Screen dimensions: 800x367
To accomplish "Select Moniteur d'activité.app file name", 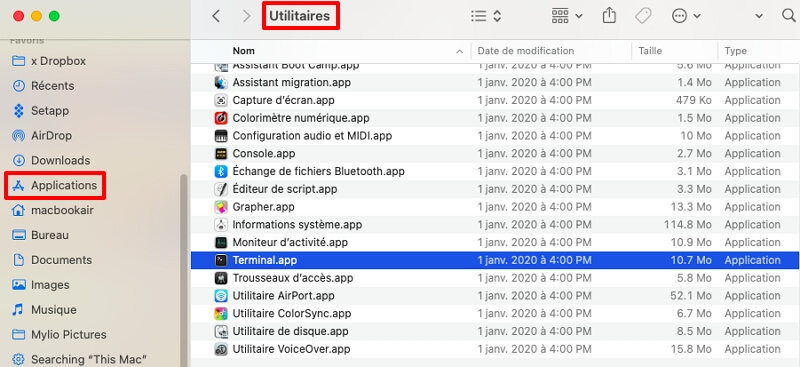I will pos(290,242).
